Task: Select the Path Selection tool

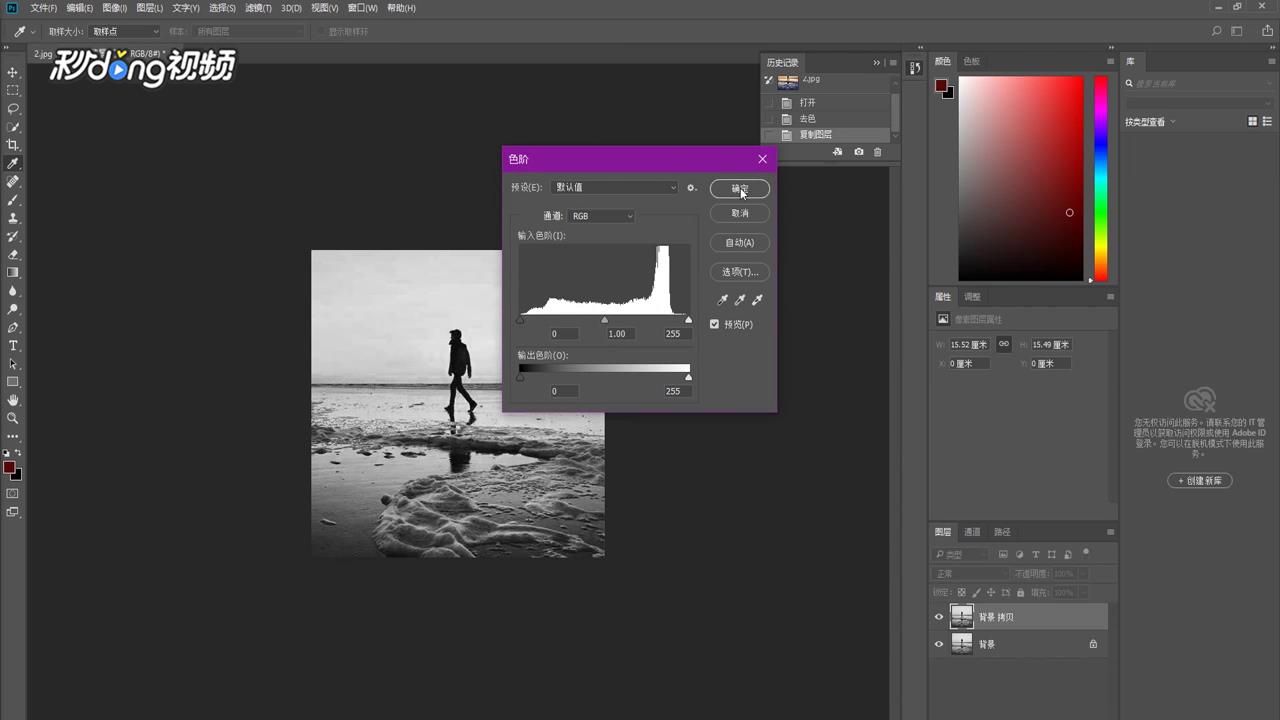Action: coord(13,364)
